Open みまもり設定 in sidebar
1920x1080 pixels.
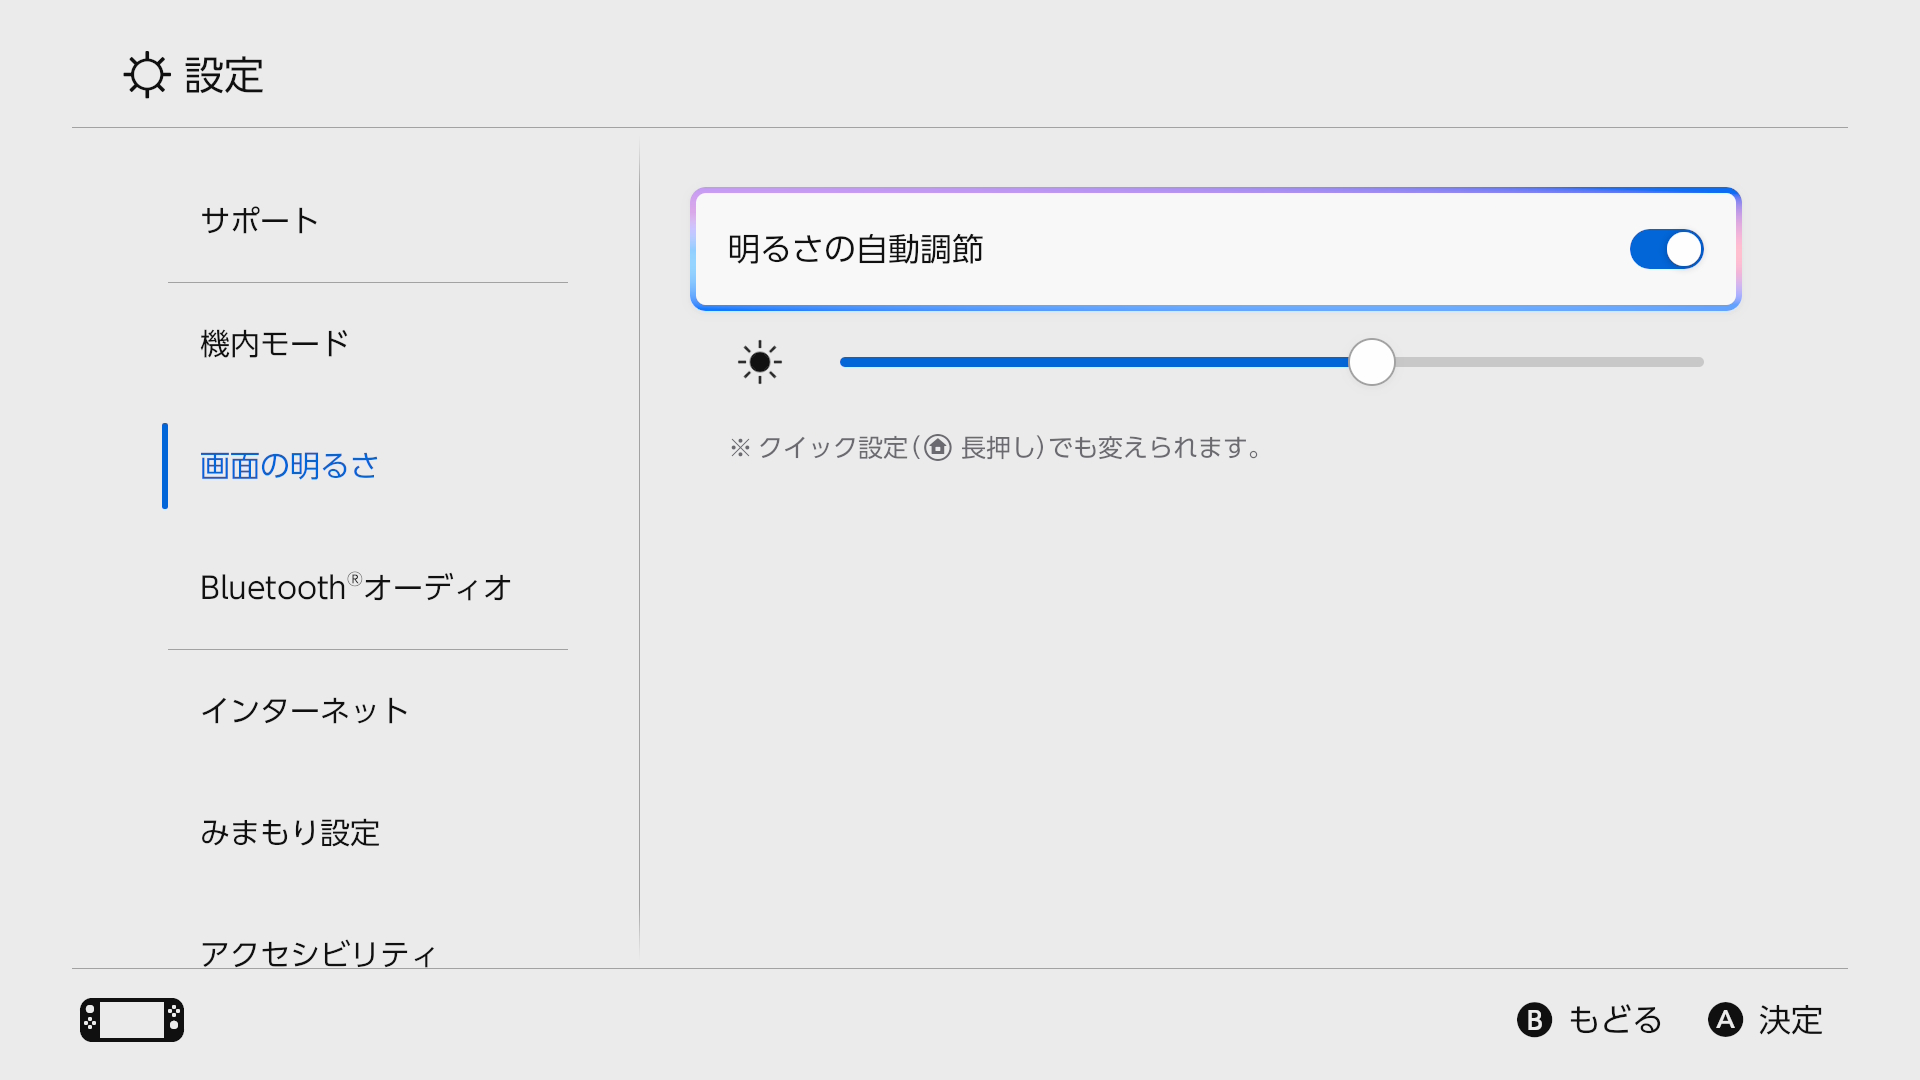click(290, 833)
